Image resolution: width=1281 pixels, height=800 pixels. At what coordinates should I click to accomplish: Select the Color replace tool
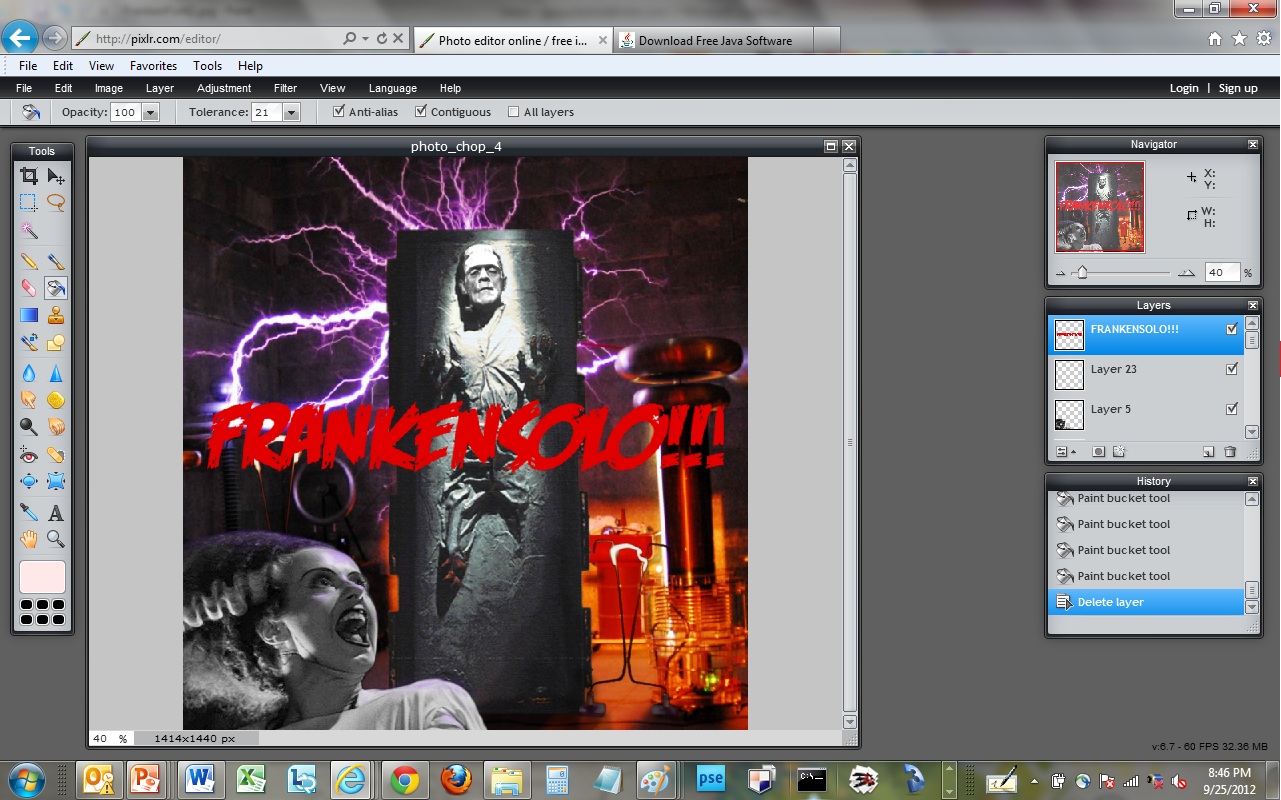click(29, 342)
